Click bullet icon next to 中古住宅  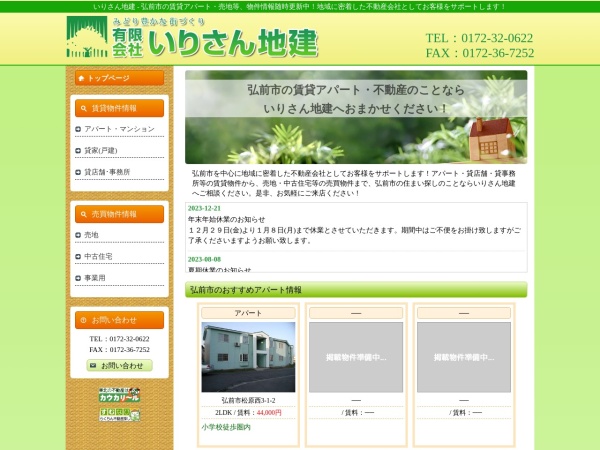coord(78,257)
